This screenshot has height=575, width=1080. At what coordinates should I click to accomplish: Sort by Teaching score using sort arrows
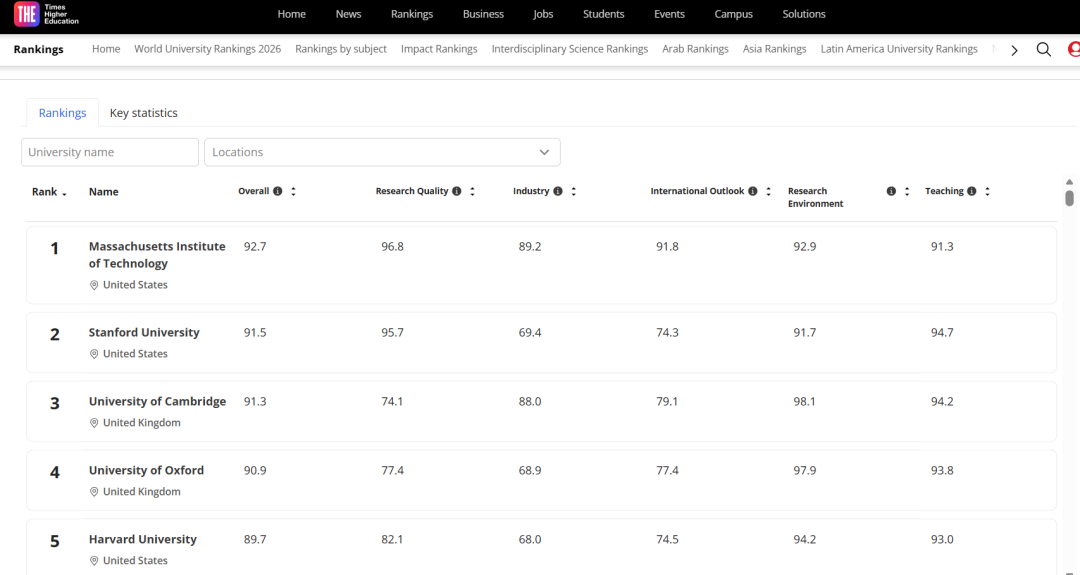[x=987, y=191]
